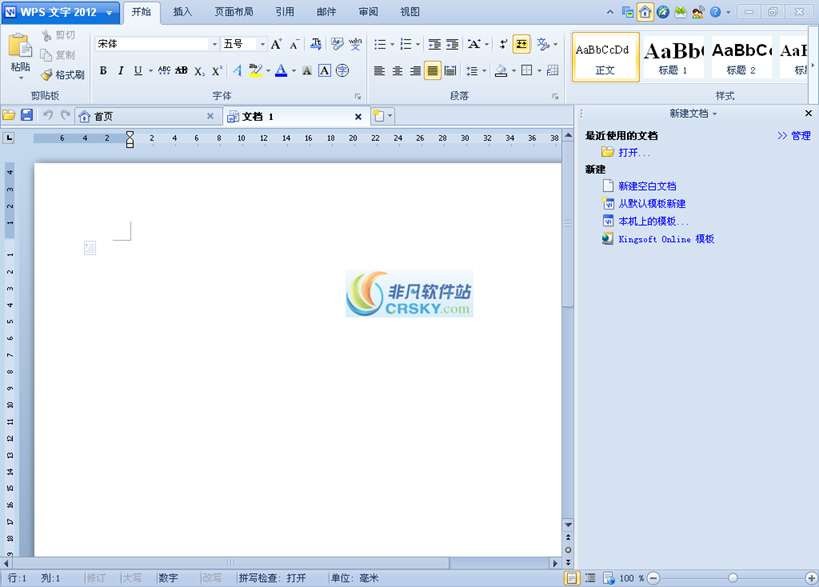Click the open folder icon in quick toolbar
Viewport: 819px width, 587px height.
9,115
